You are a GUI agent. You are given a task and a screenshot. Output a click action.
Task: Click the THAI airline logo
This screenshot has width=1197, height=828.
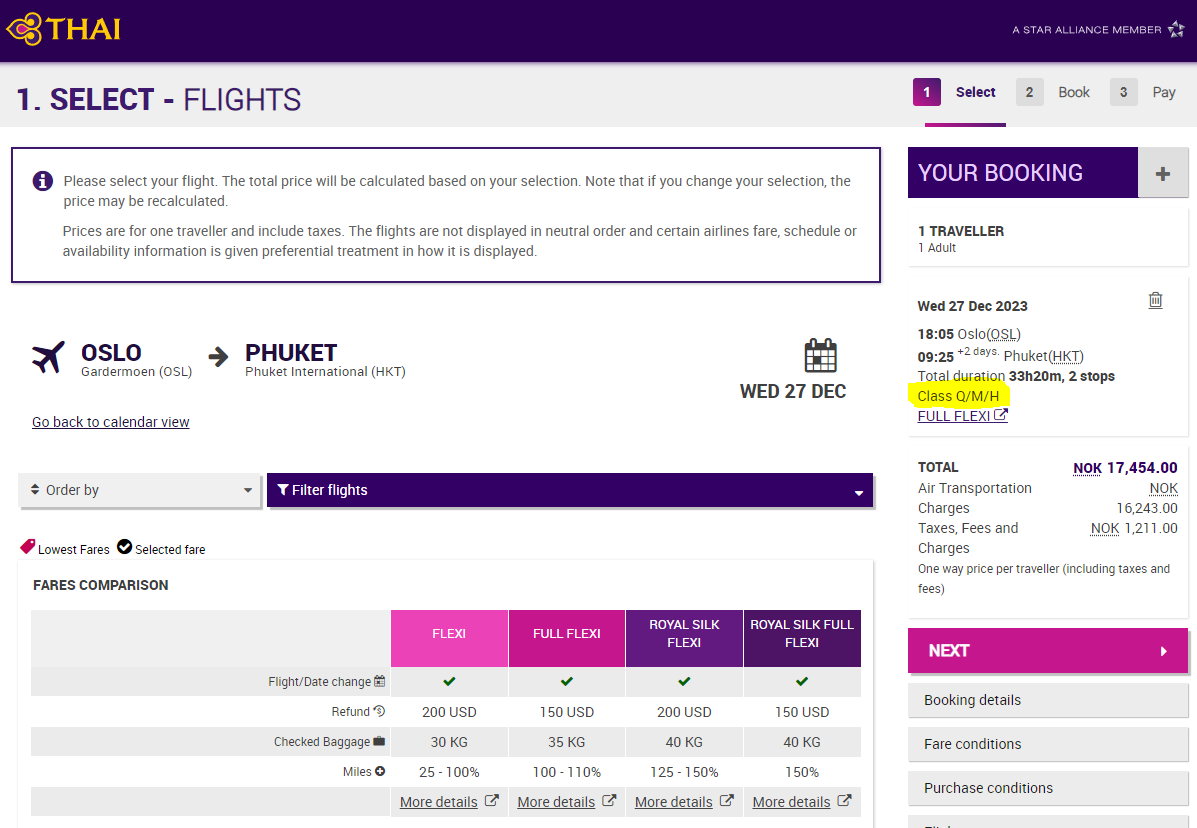click(63, 29)
